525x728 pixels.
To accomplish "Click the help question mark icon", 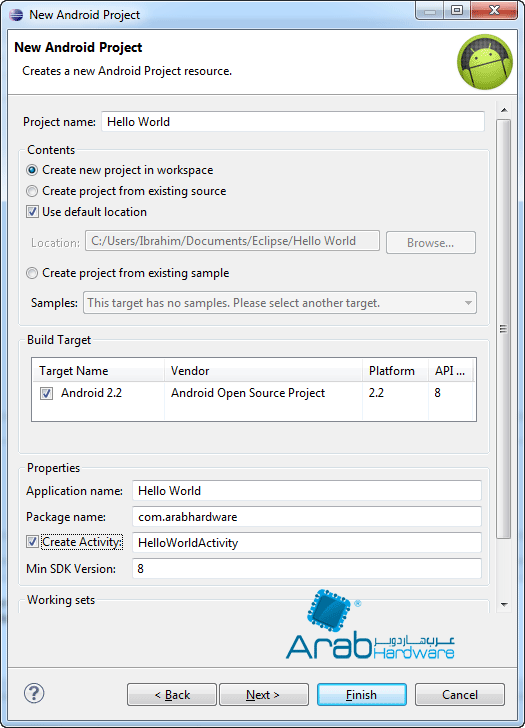I will coord(34,693).
